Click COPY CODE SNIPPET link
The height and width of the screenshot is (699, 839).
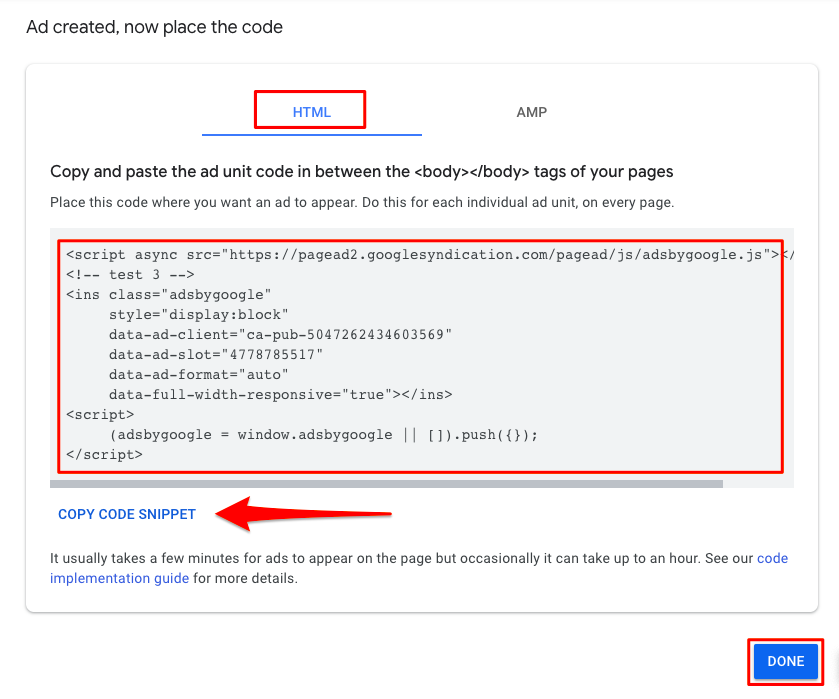[127, 514]
